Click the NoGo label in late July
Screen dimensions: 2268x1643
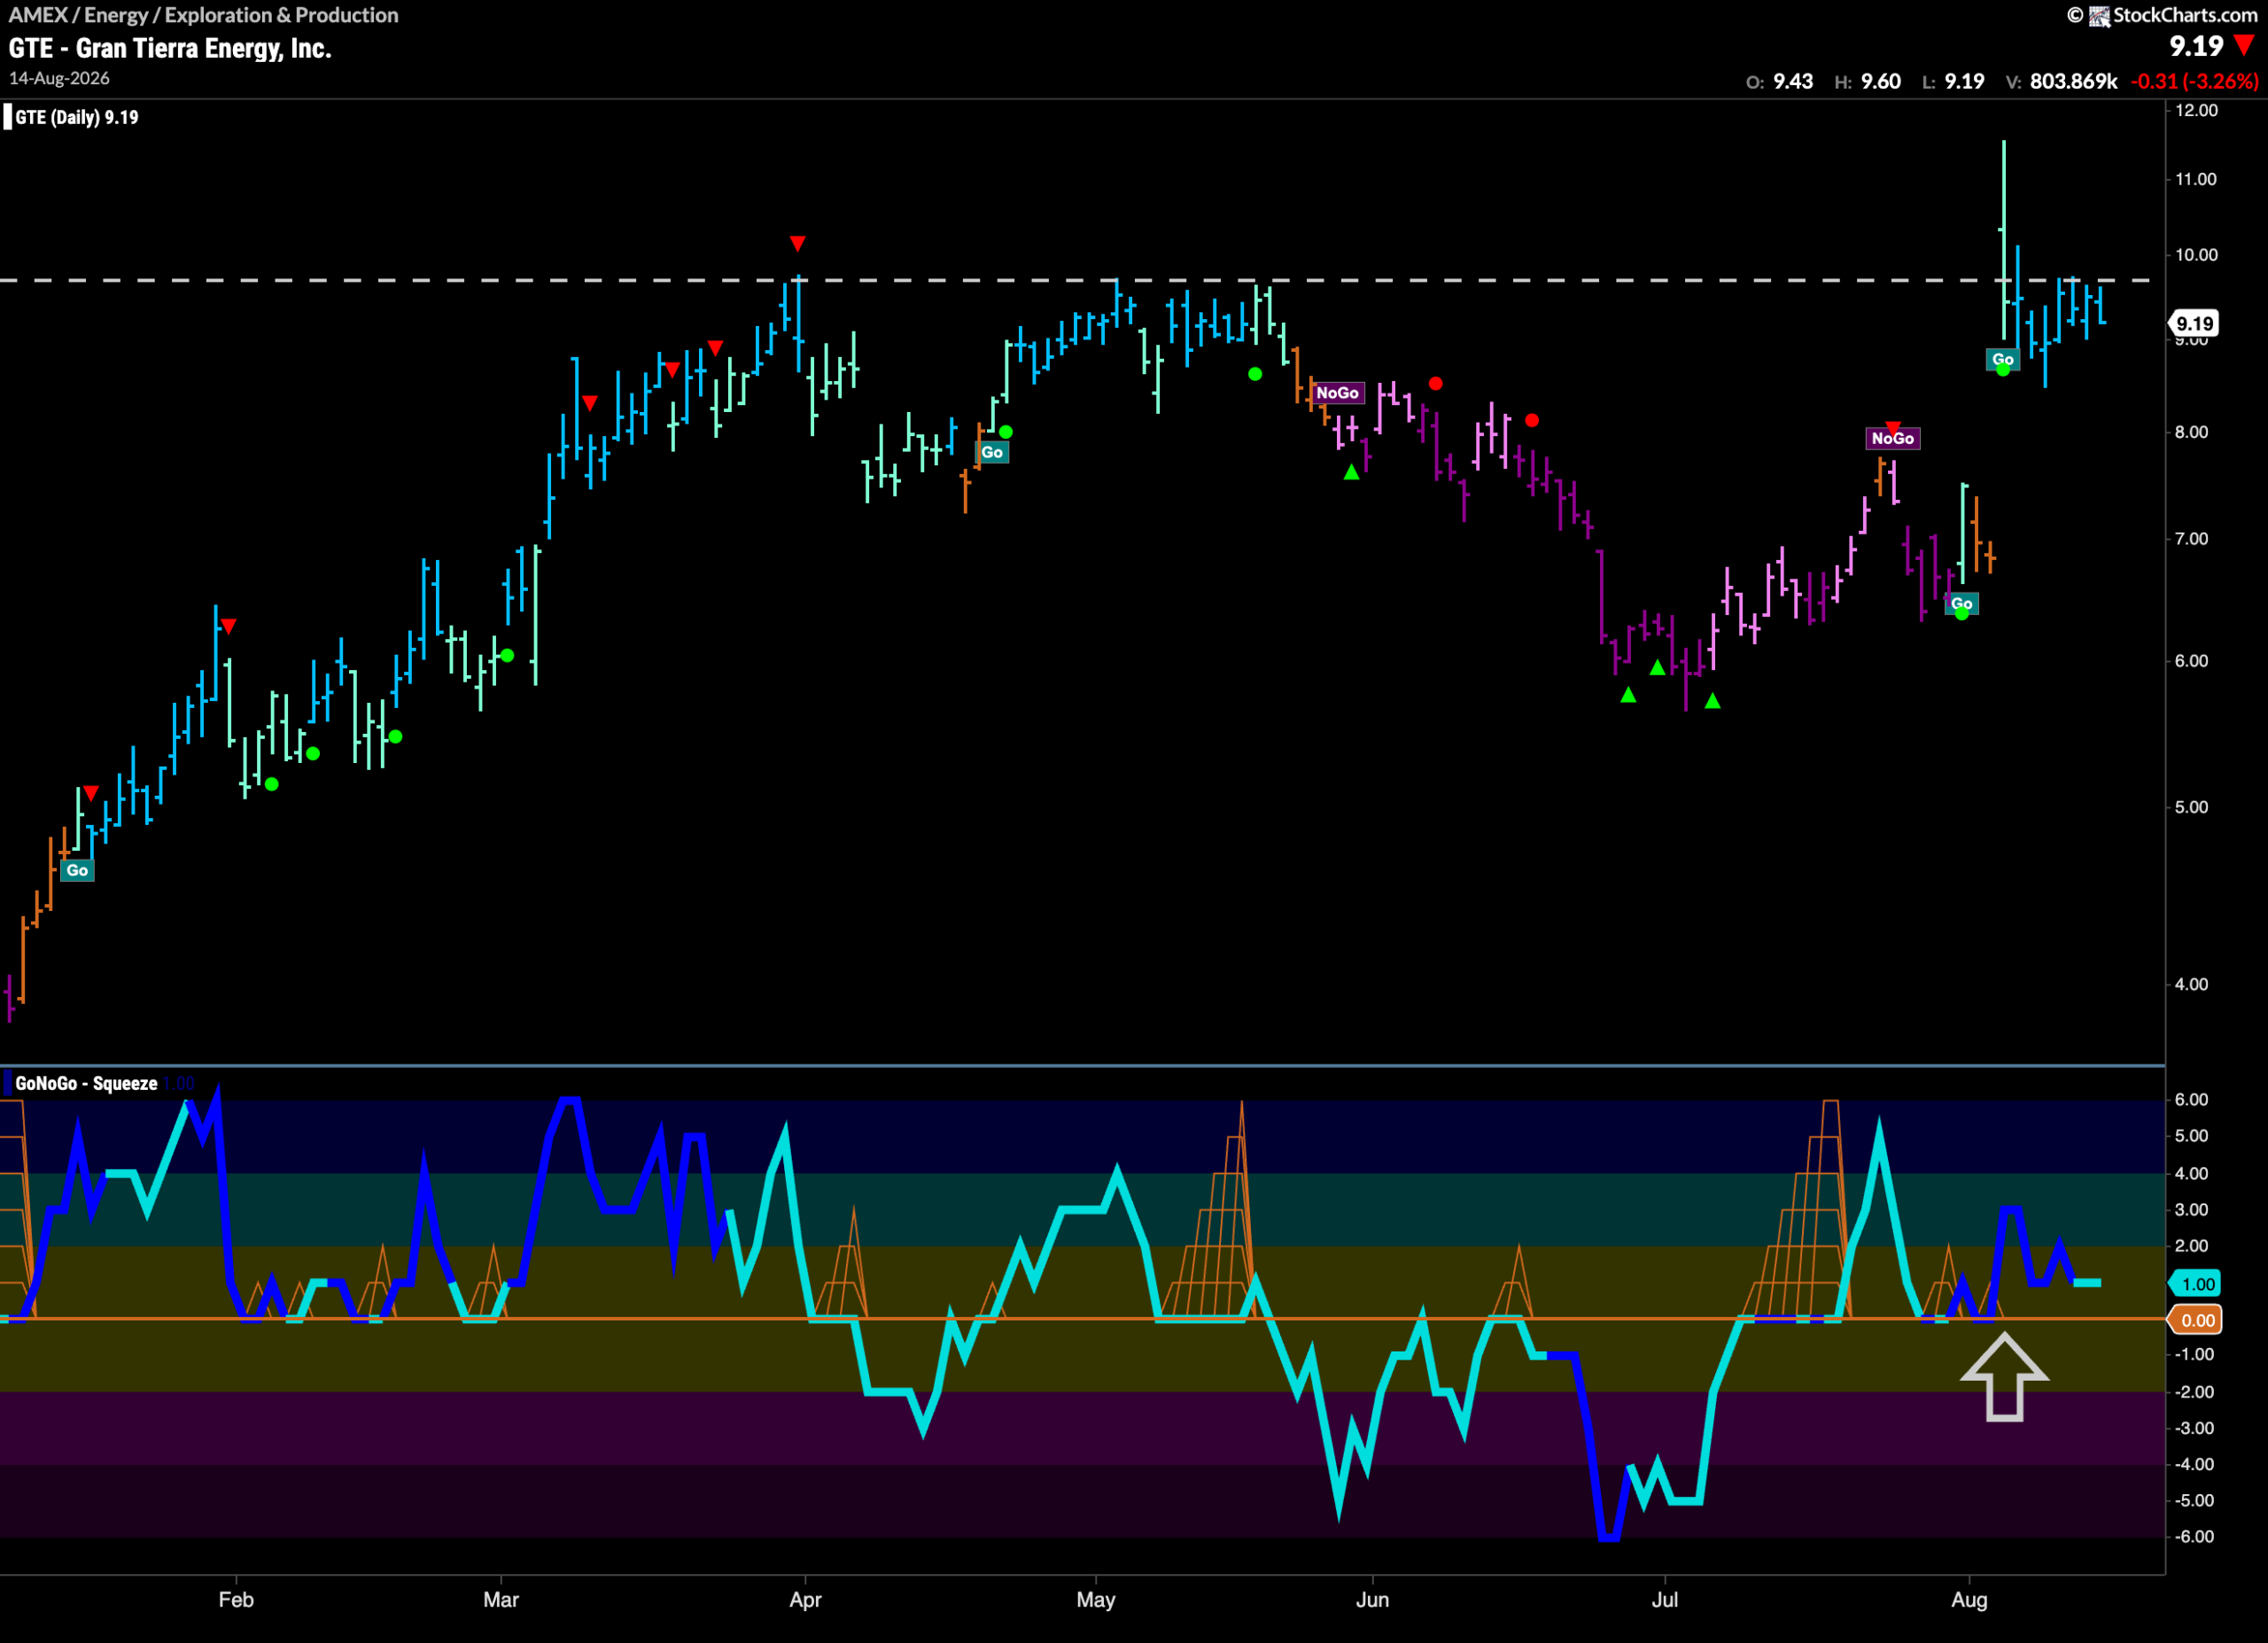pyautogui.click(x=1892, y=438)
